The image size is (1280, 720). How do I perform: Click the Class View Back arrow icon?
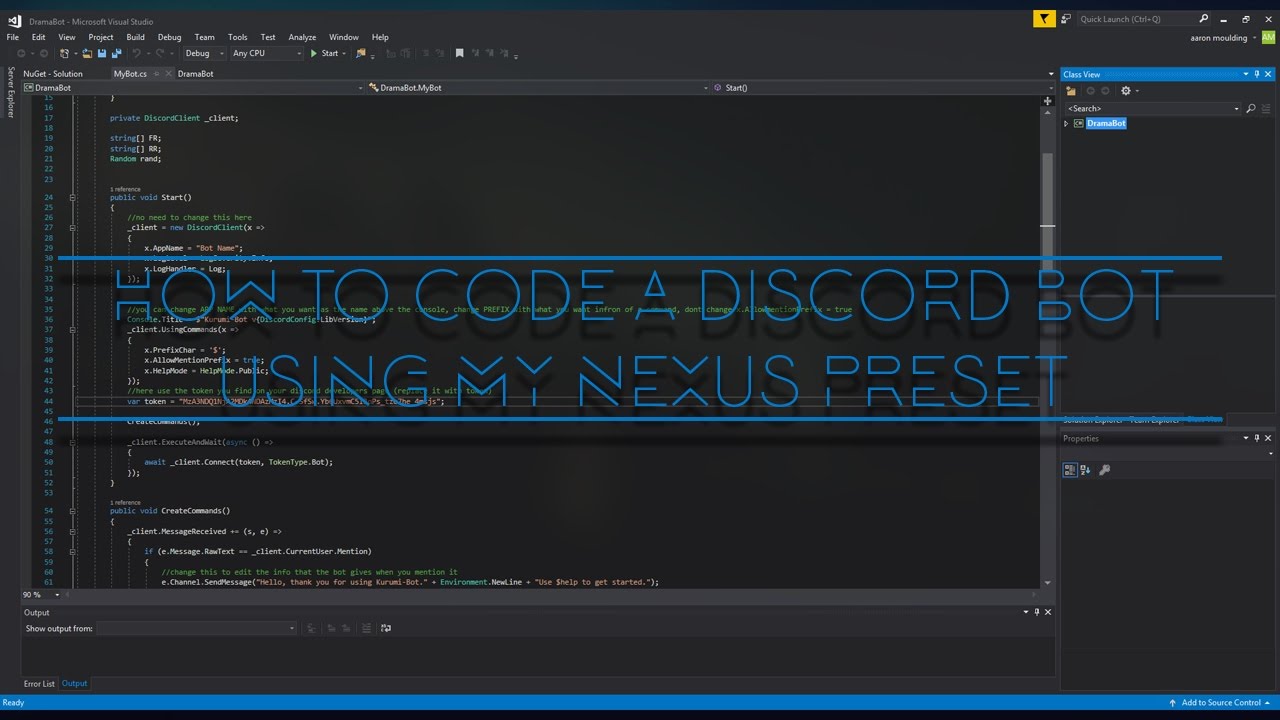1090,91
